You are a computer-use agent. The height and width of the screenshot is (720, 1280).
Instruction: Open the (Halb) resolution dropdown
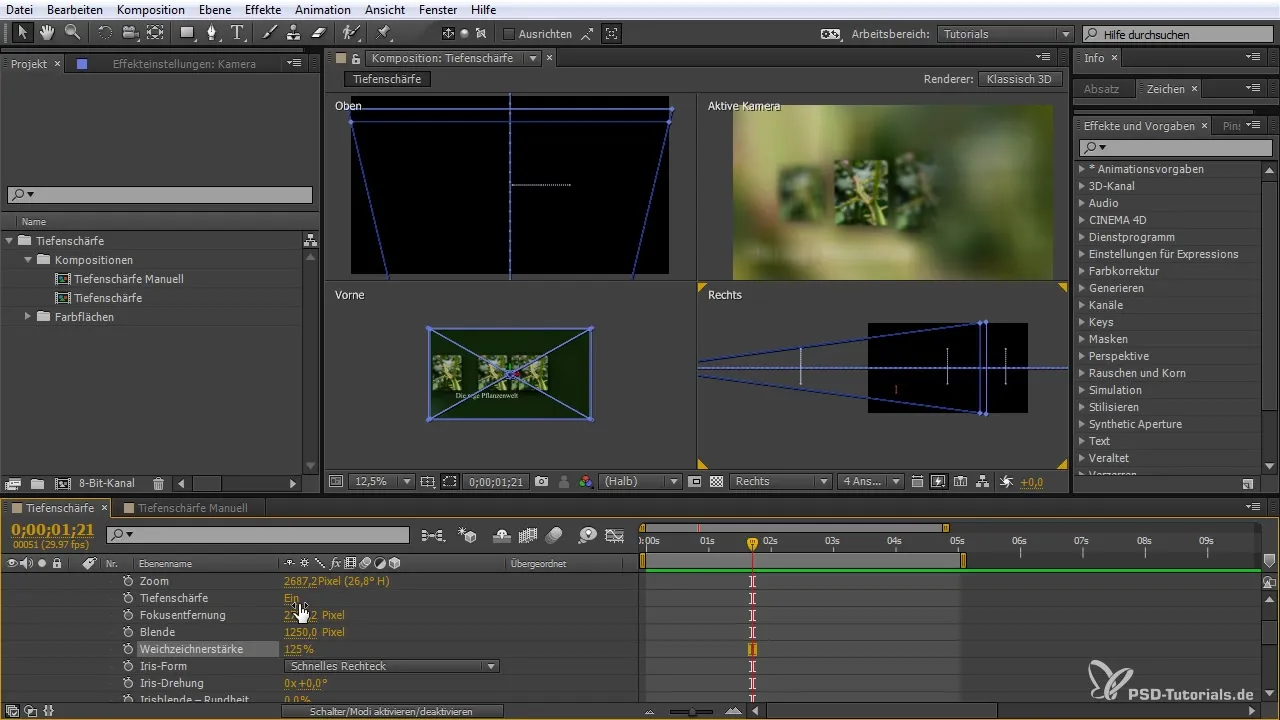pos(640,481)
